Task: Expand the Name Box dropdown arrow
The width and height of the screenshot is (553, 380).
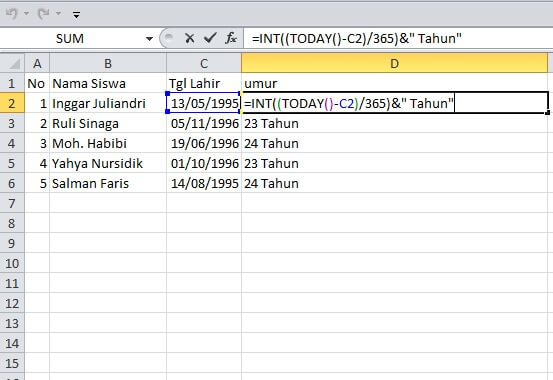Action: click(x=150, y=38)
